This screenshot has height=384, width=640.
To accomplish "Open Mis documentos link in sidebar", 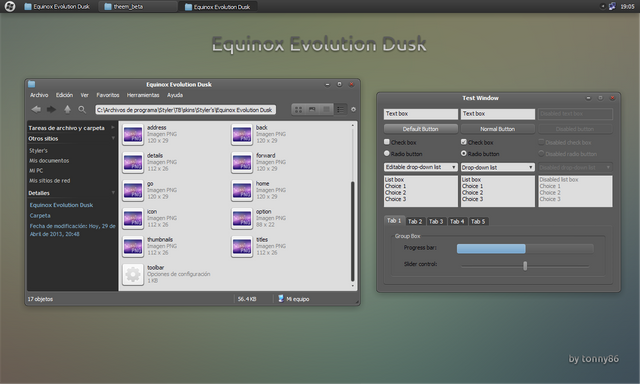I will point(49,160).
